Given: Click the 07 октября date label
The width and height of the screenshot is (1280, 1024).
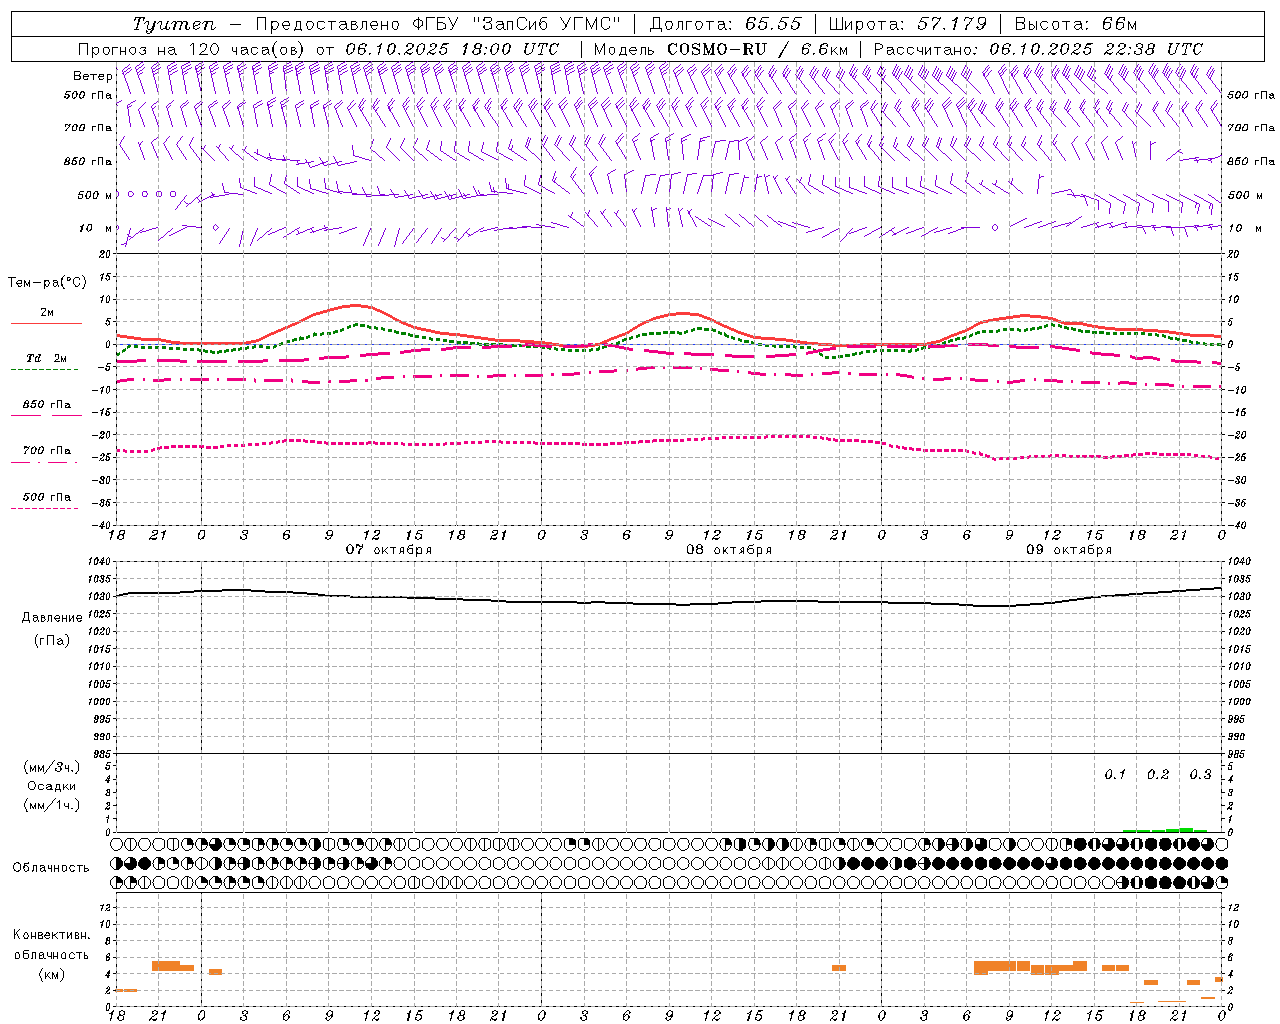Looking at the screenshot, I should pyautogui.click(x=389, y=550).
